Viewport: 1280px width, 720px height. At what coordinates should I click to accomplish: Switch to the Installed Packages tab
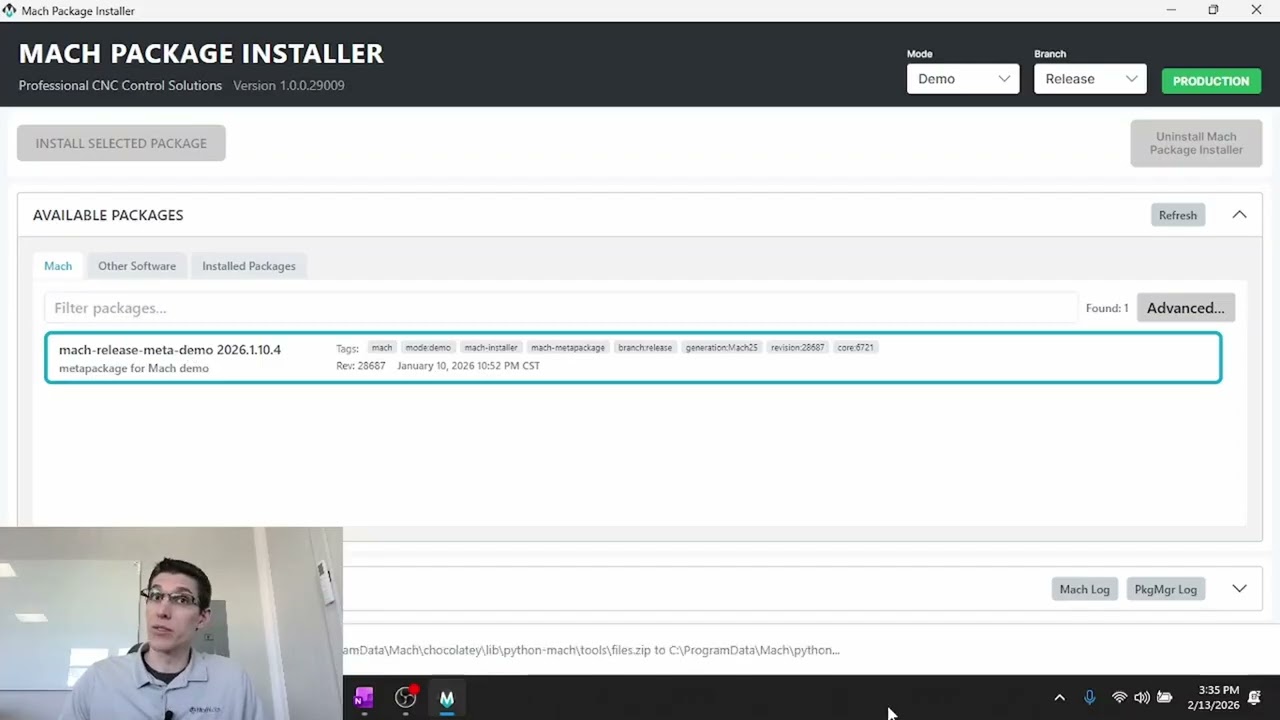pyautogui.click(x=249, y=266)
